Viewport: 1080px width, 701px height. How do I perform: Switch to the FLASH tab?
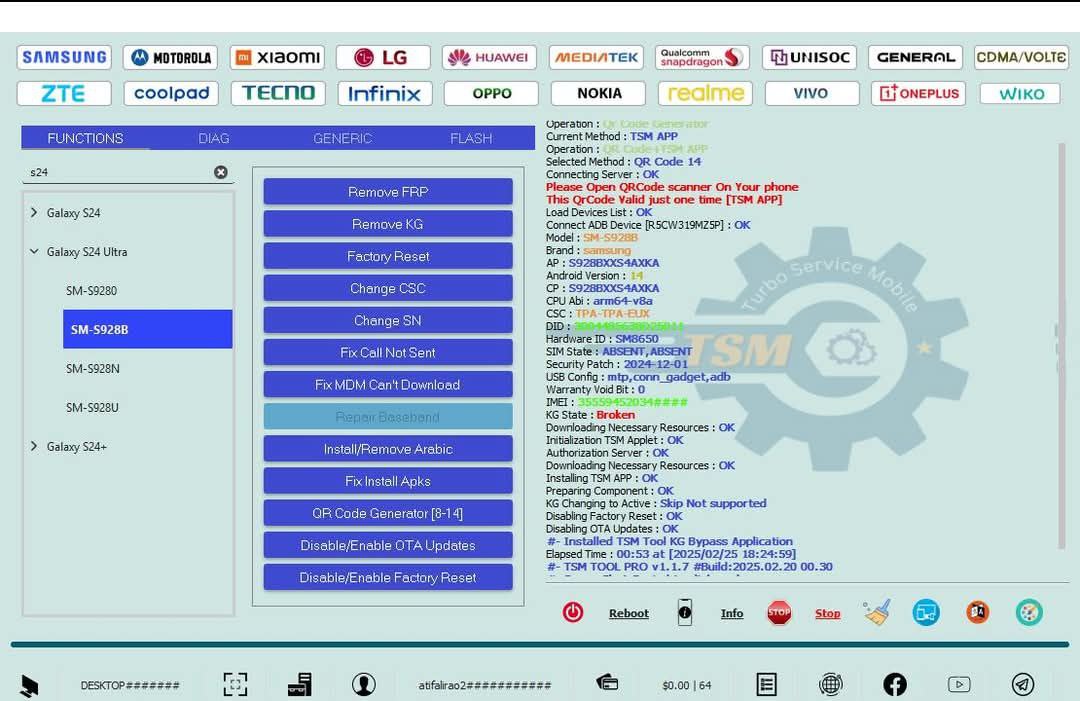(x=470, y=138)
